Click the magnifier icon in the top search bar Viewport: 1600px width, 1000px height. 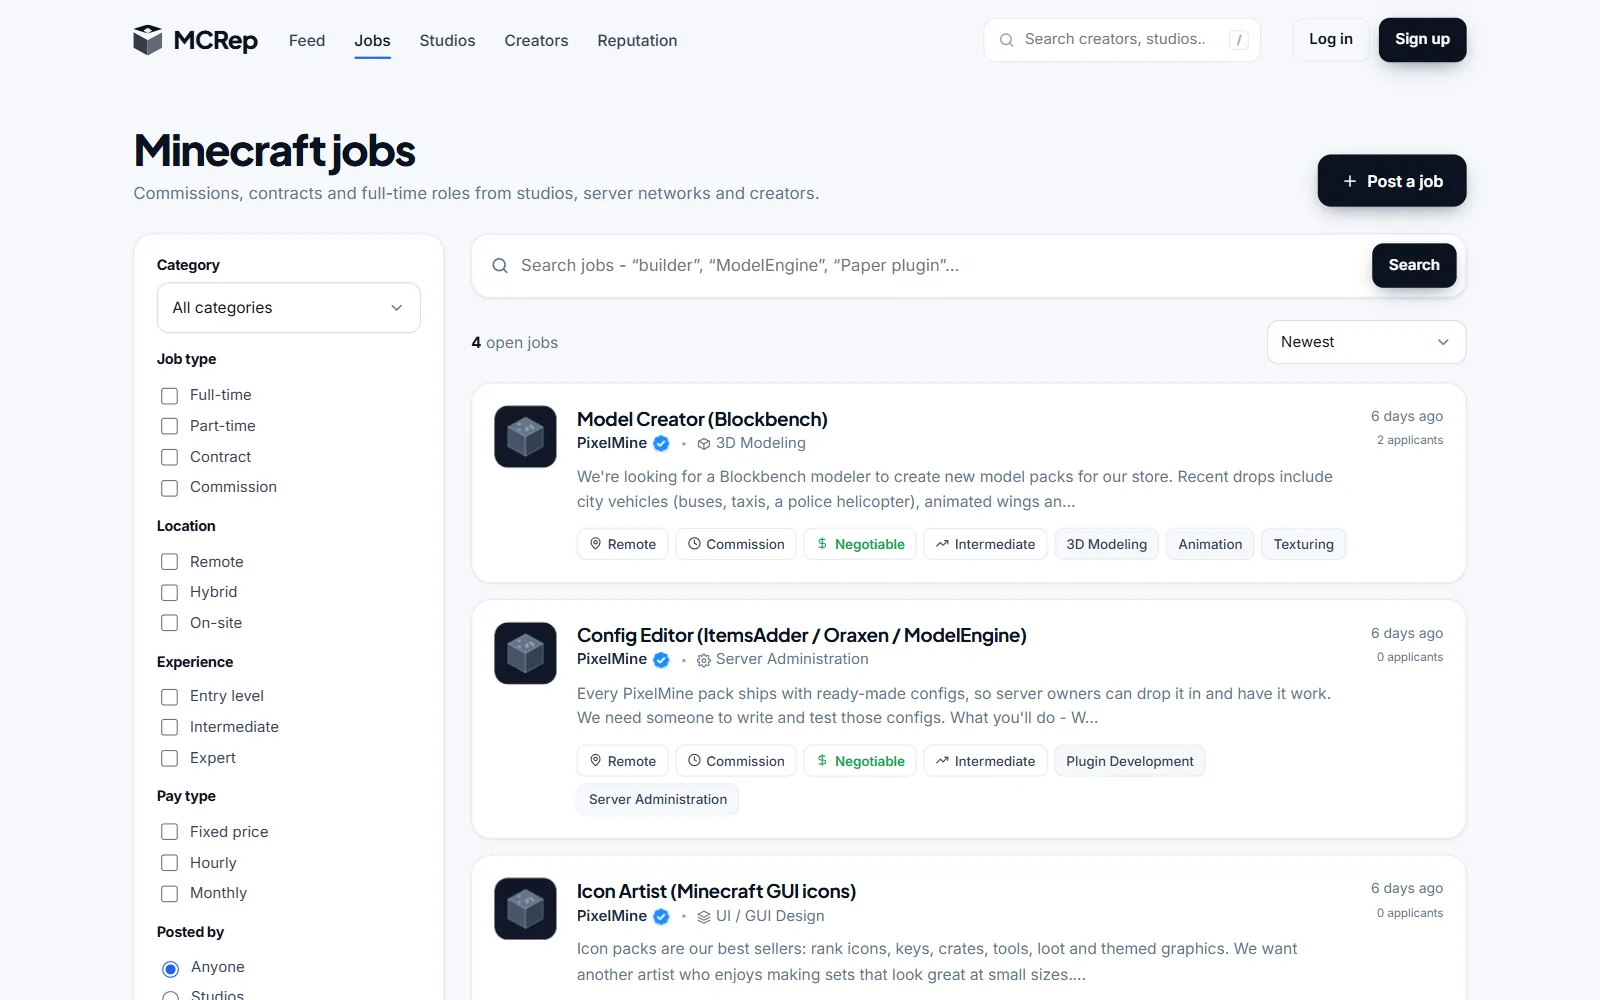[x=1006, y=40]
